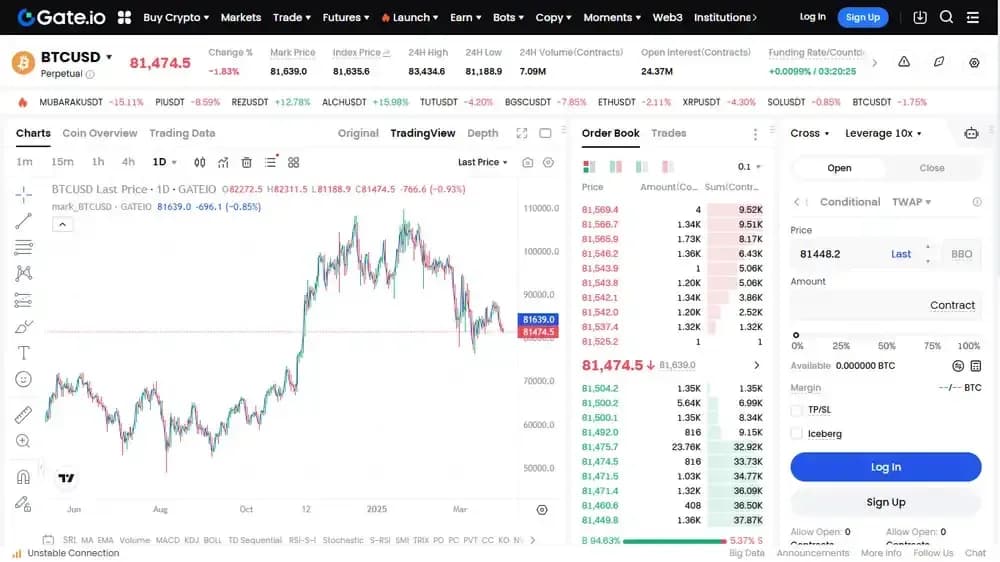Open the emoji icons tool
This screenshot has height=562, width=1000.
24,380
